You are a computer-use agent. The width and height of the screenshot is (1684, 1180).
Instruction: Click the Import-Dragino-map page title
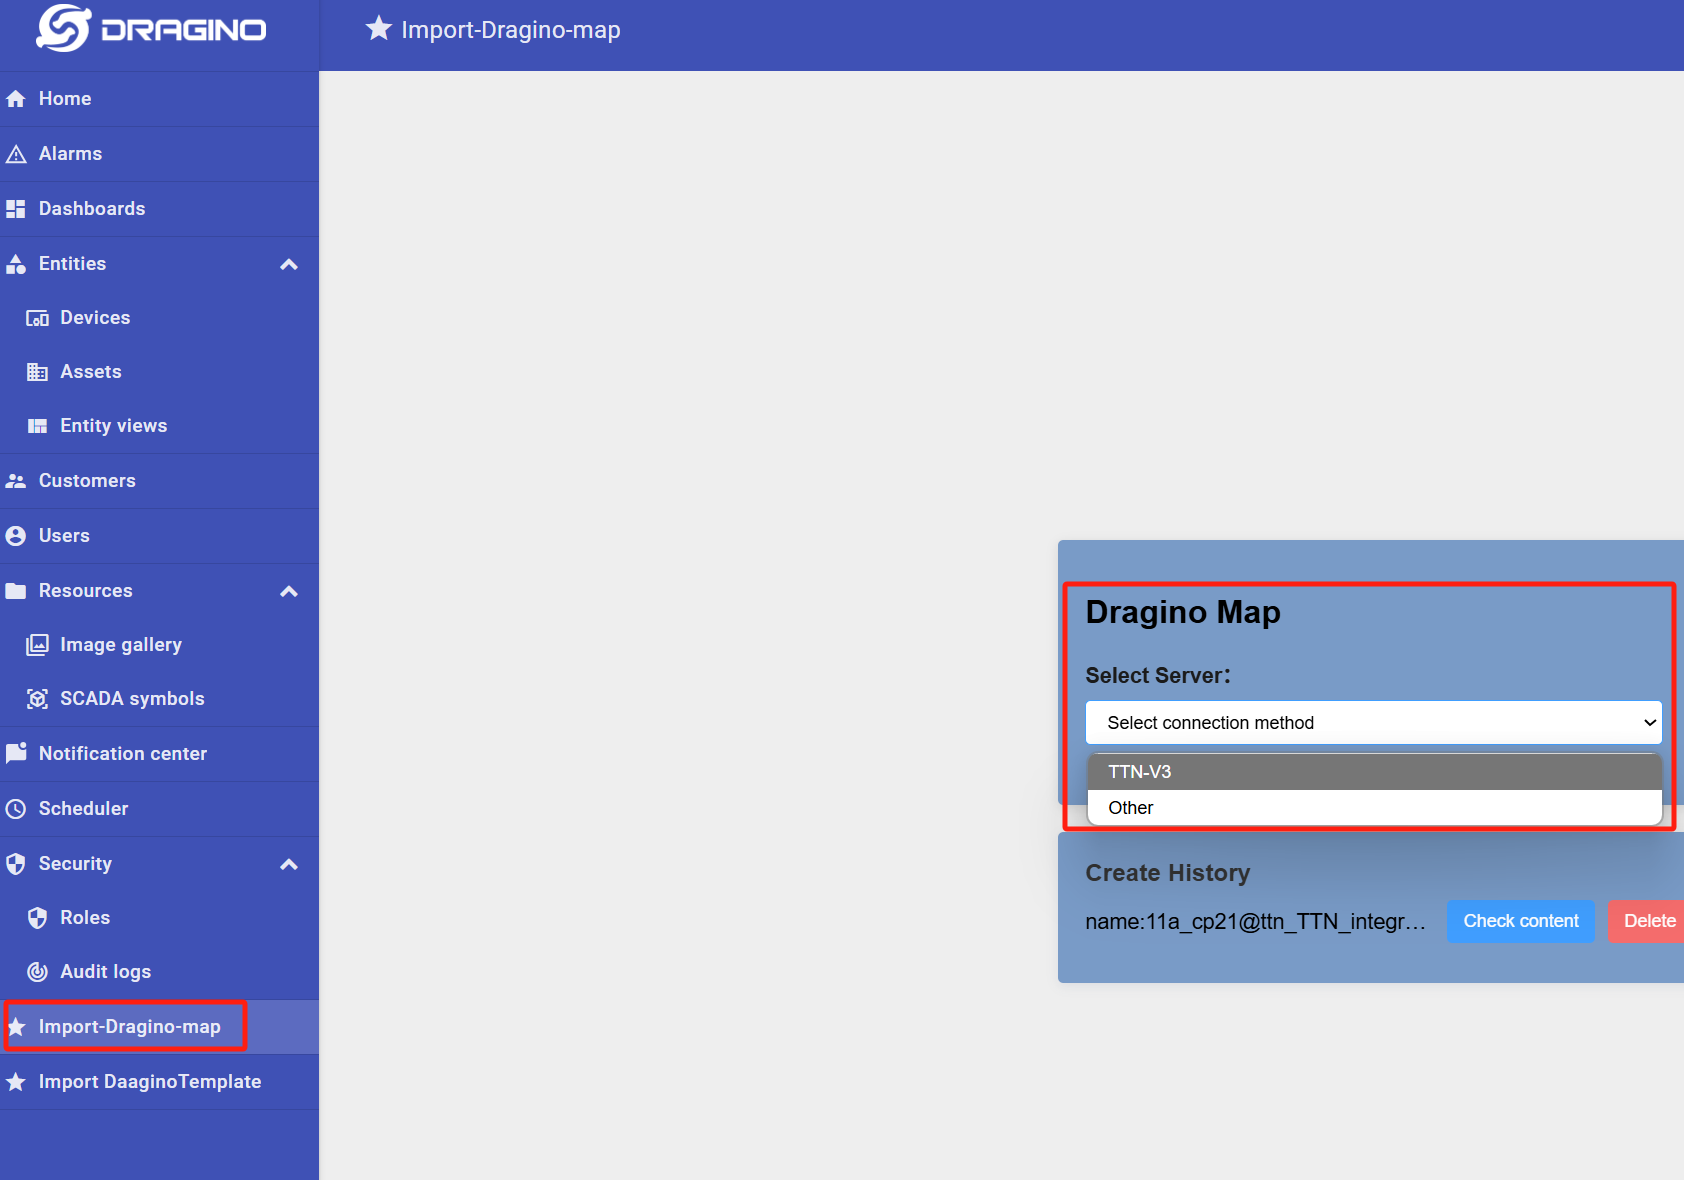tap(511, 30)
